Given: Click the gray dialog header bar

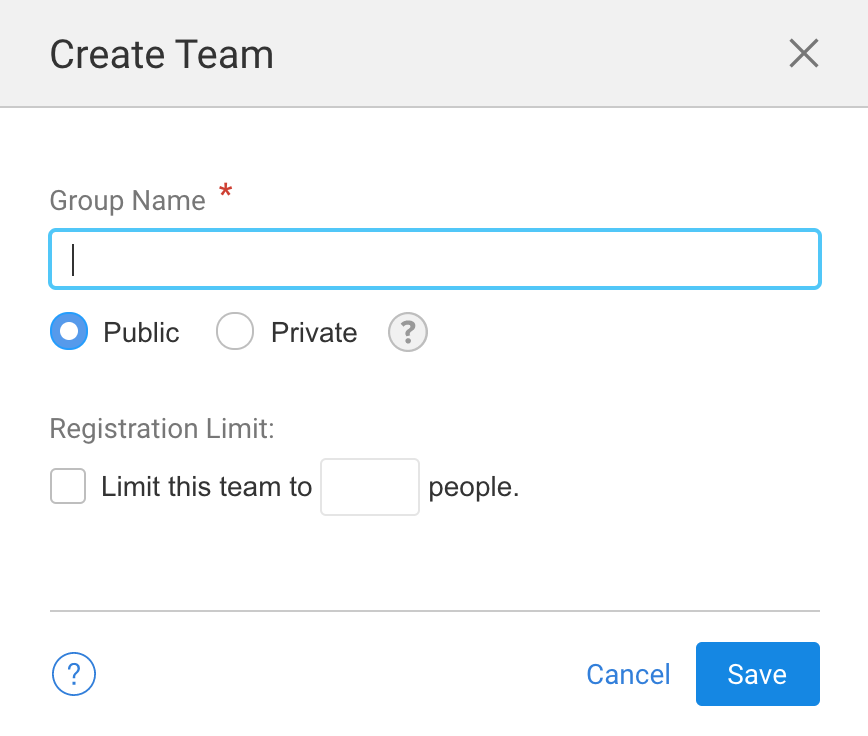Looking at the screenshot, I should tap(500, 53).
